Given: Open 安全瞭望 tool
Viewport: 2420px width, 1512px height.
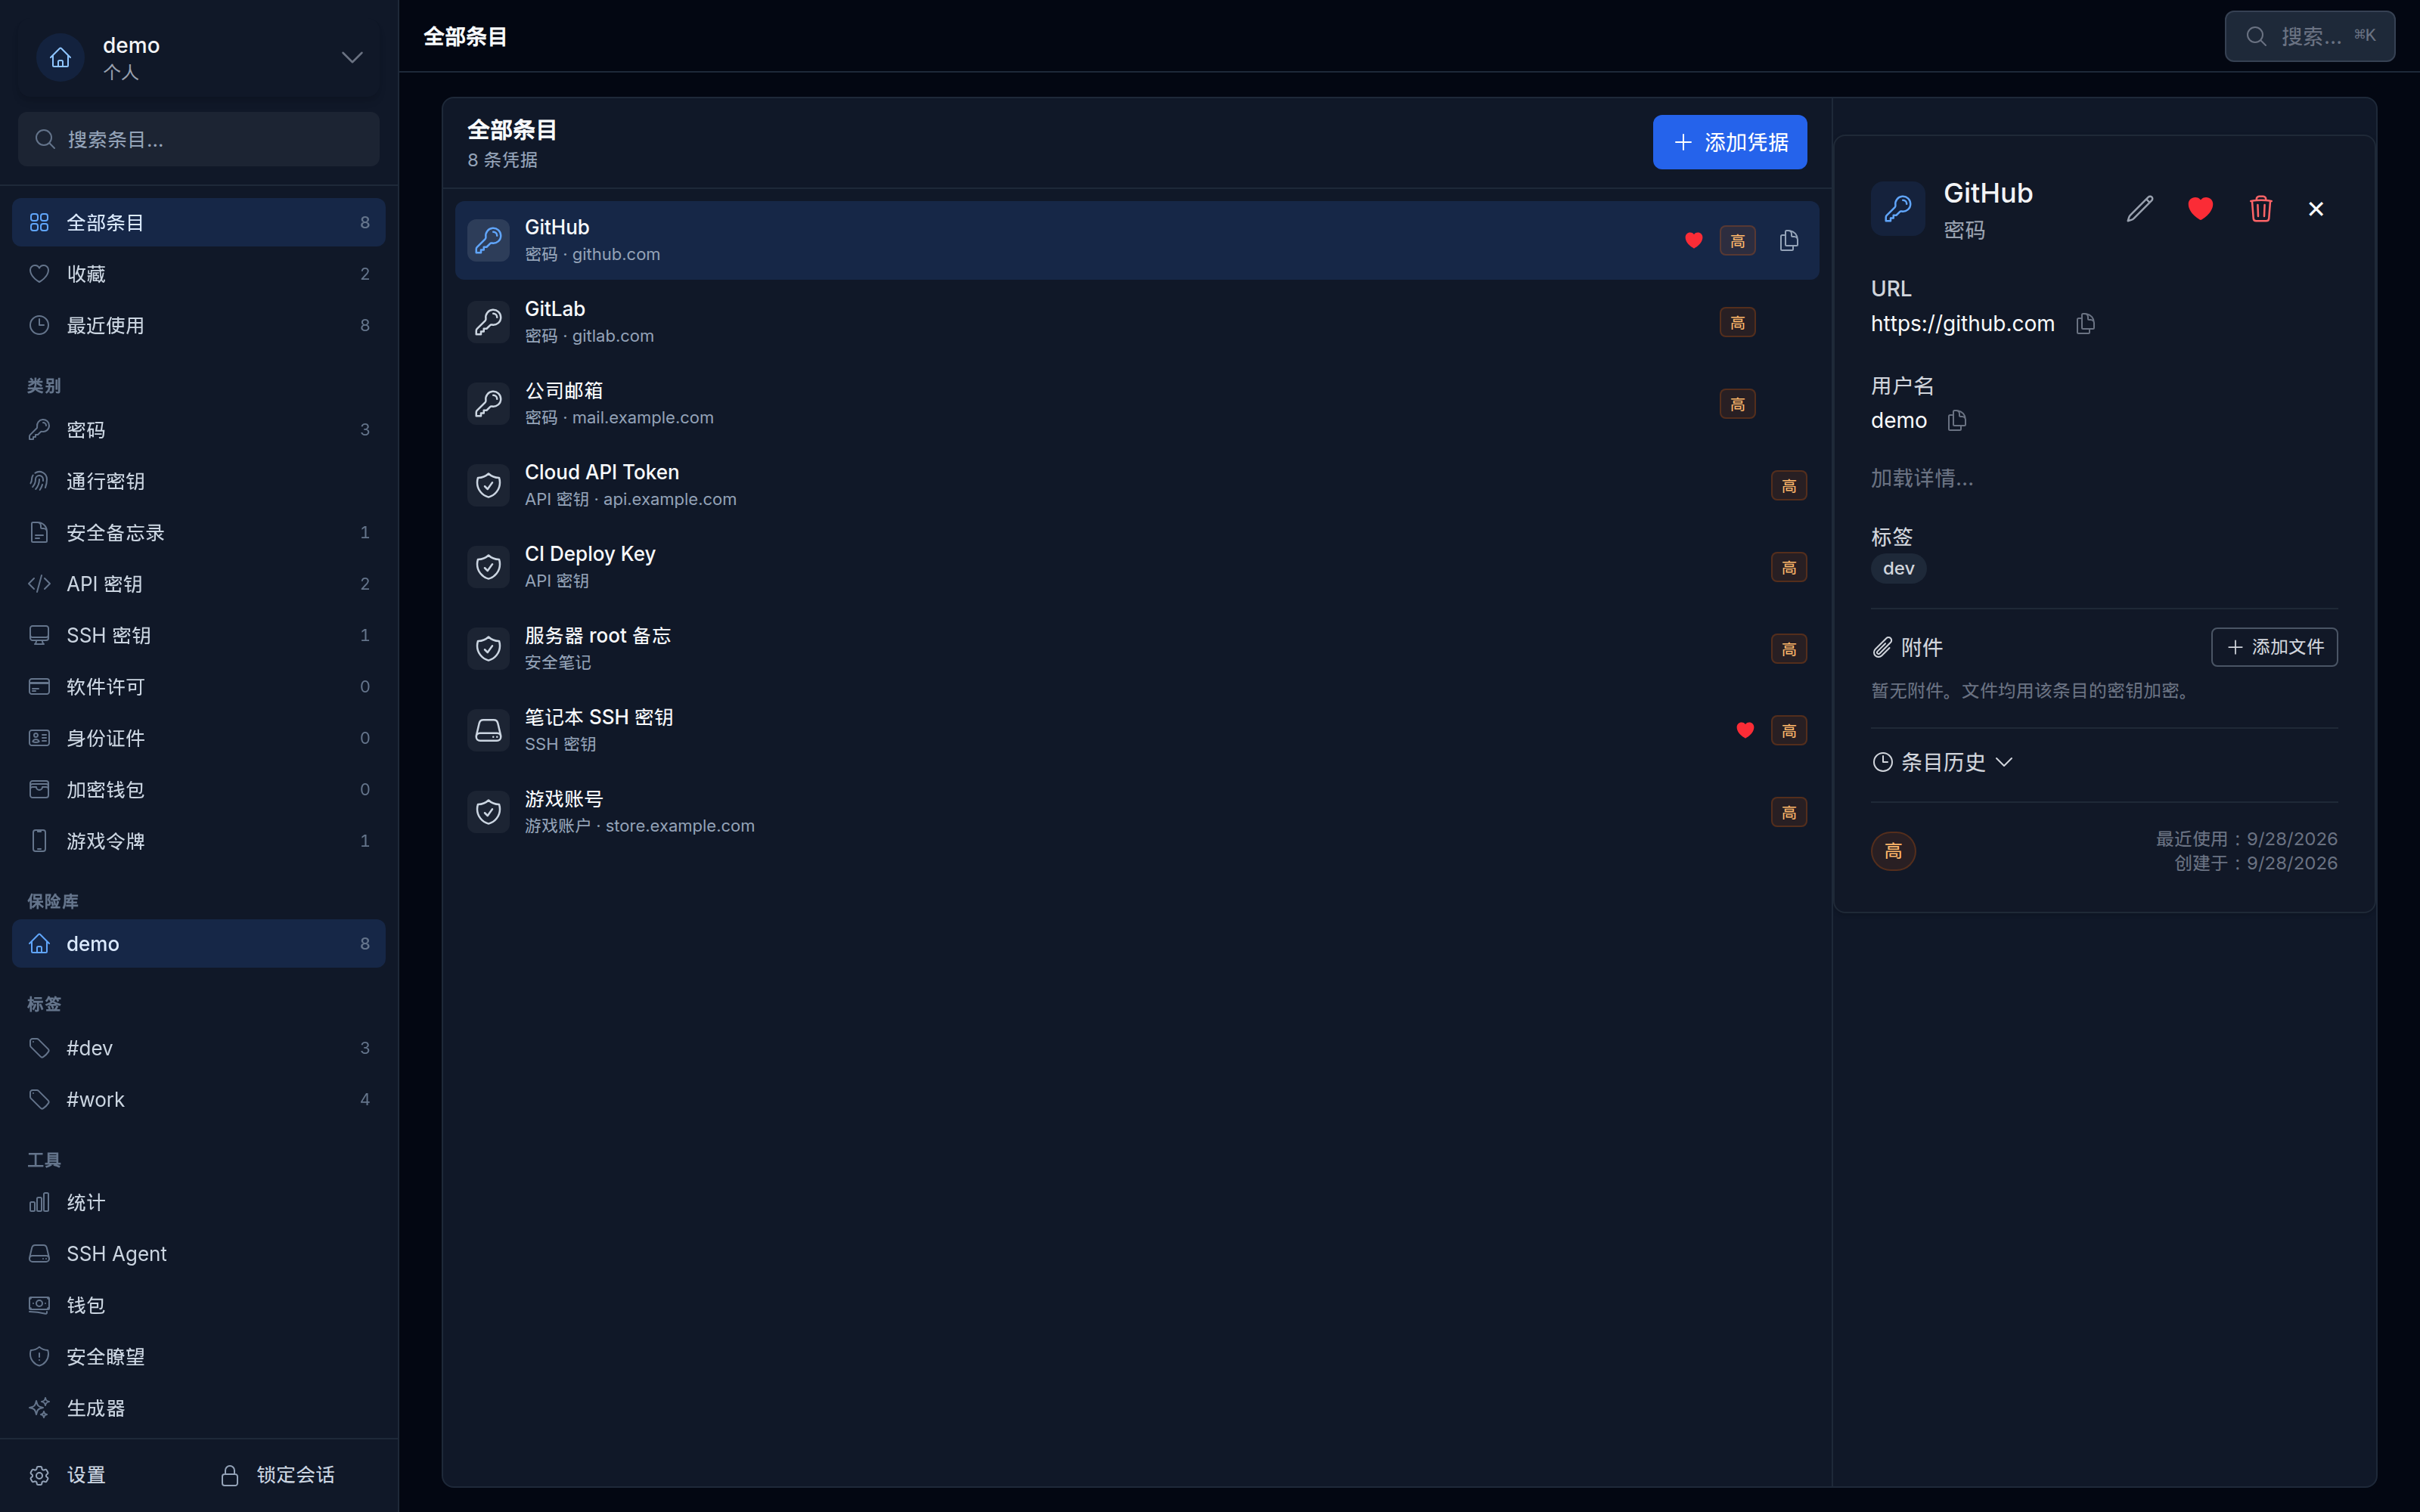Looking at the screenshot, I should (x=198, y=1357).
